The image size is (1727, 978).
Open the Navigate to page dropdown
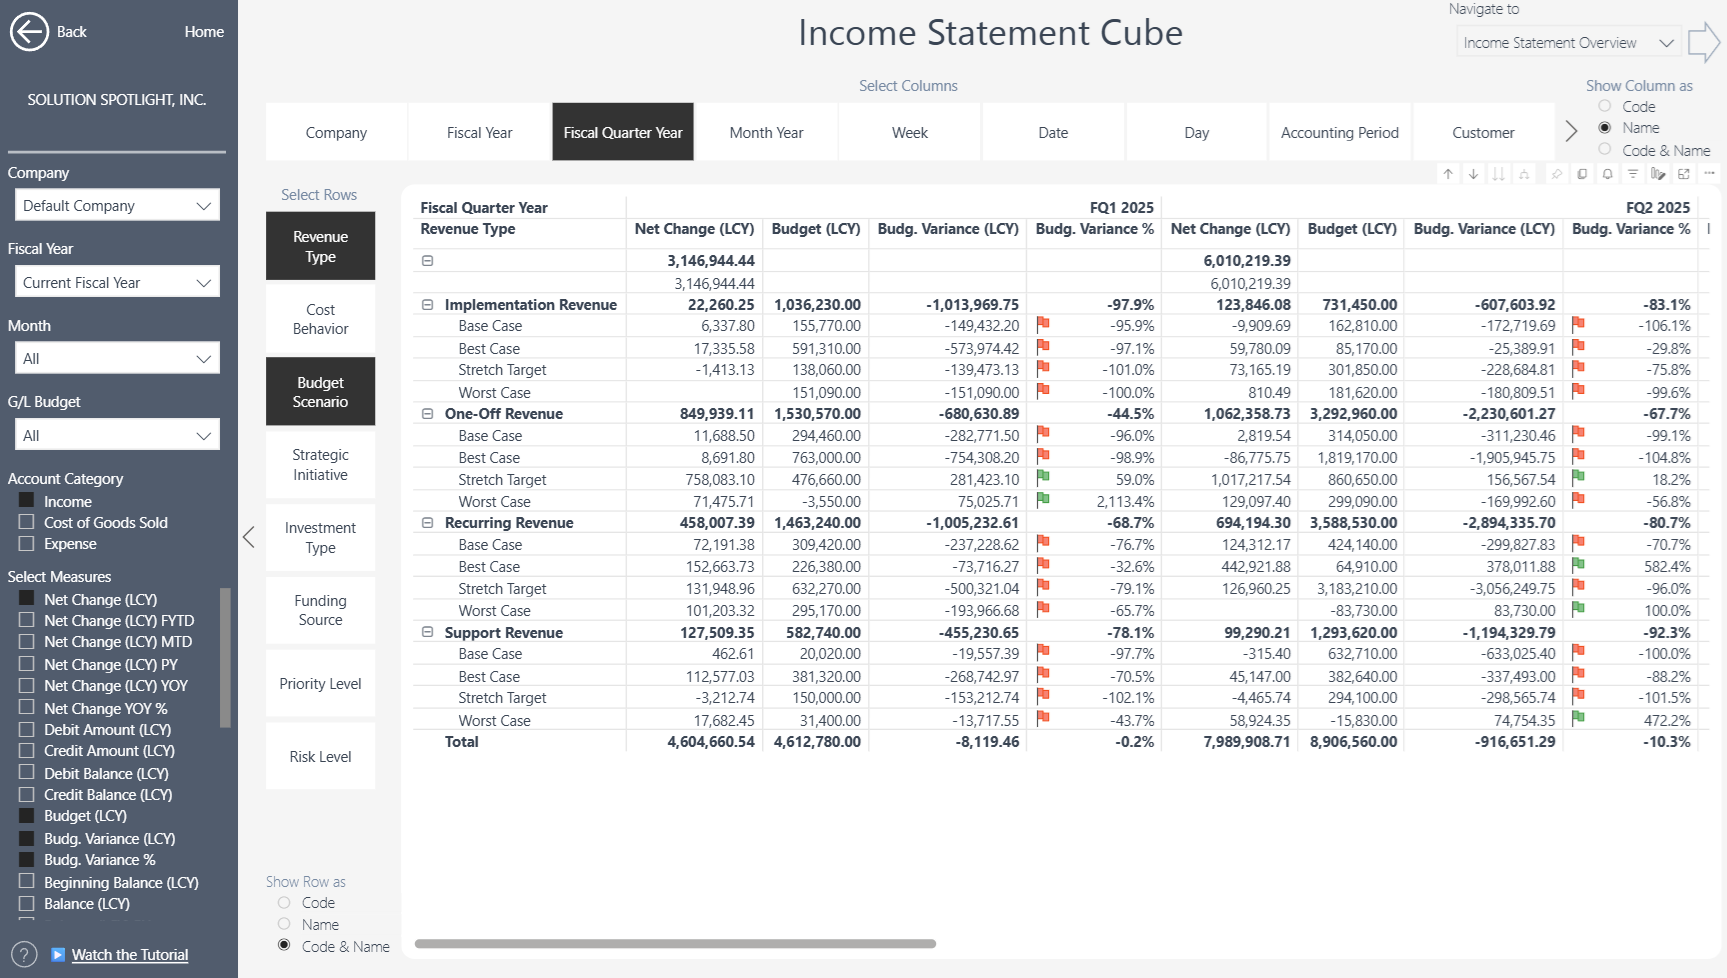click(x=1567, y=43)
